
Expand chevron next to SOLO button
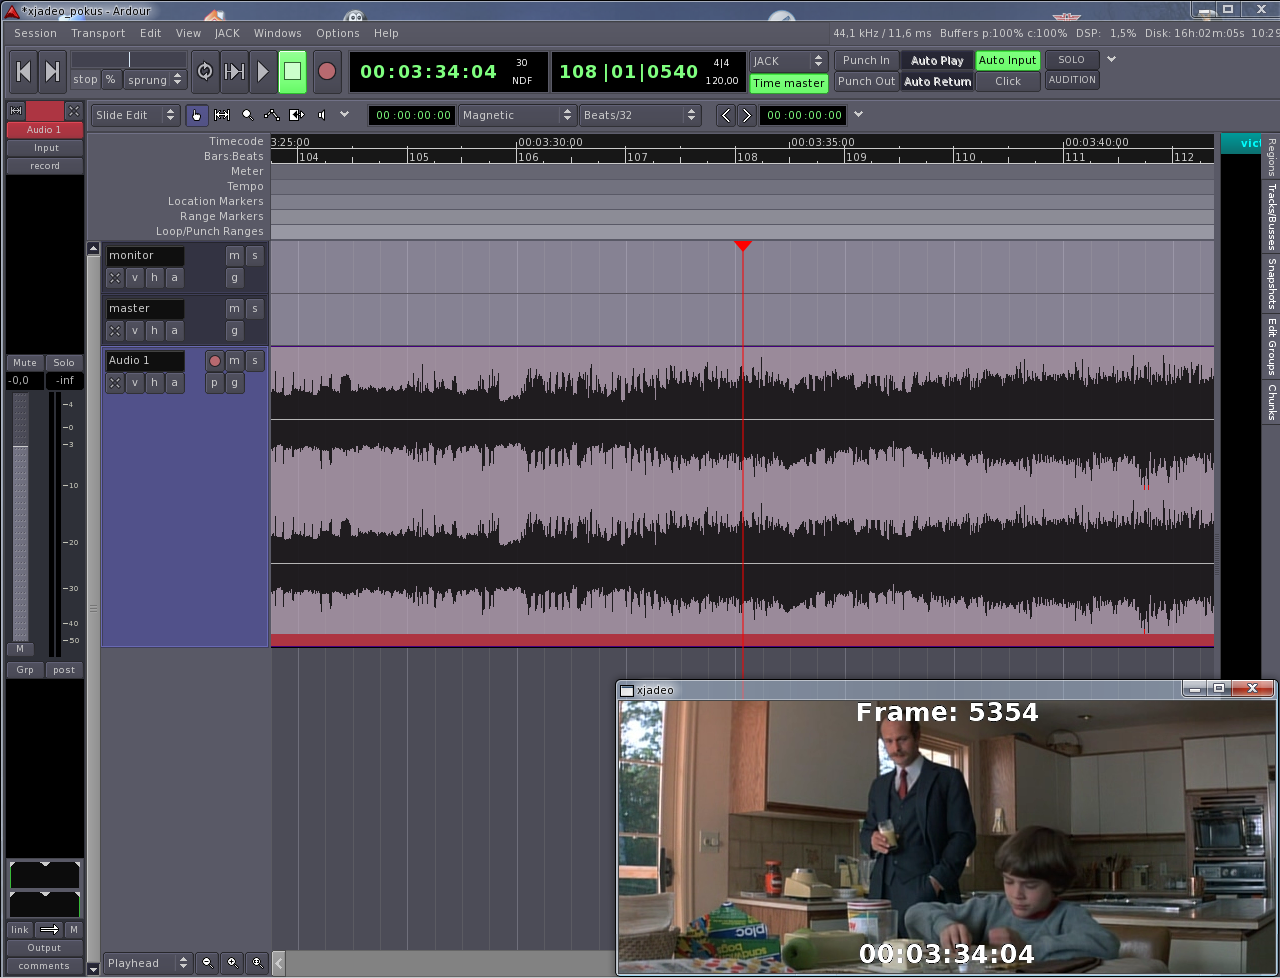[1111, 60]
